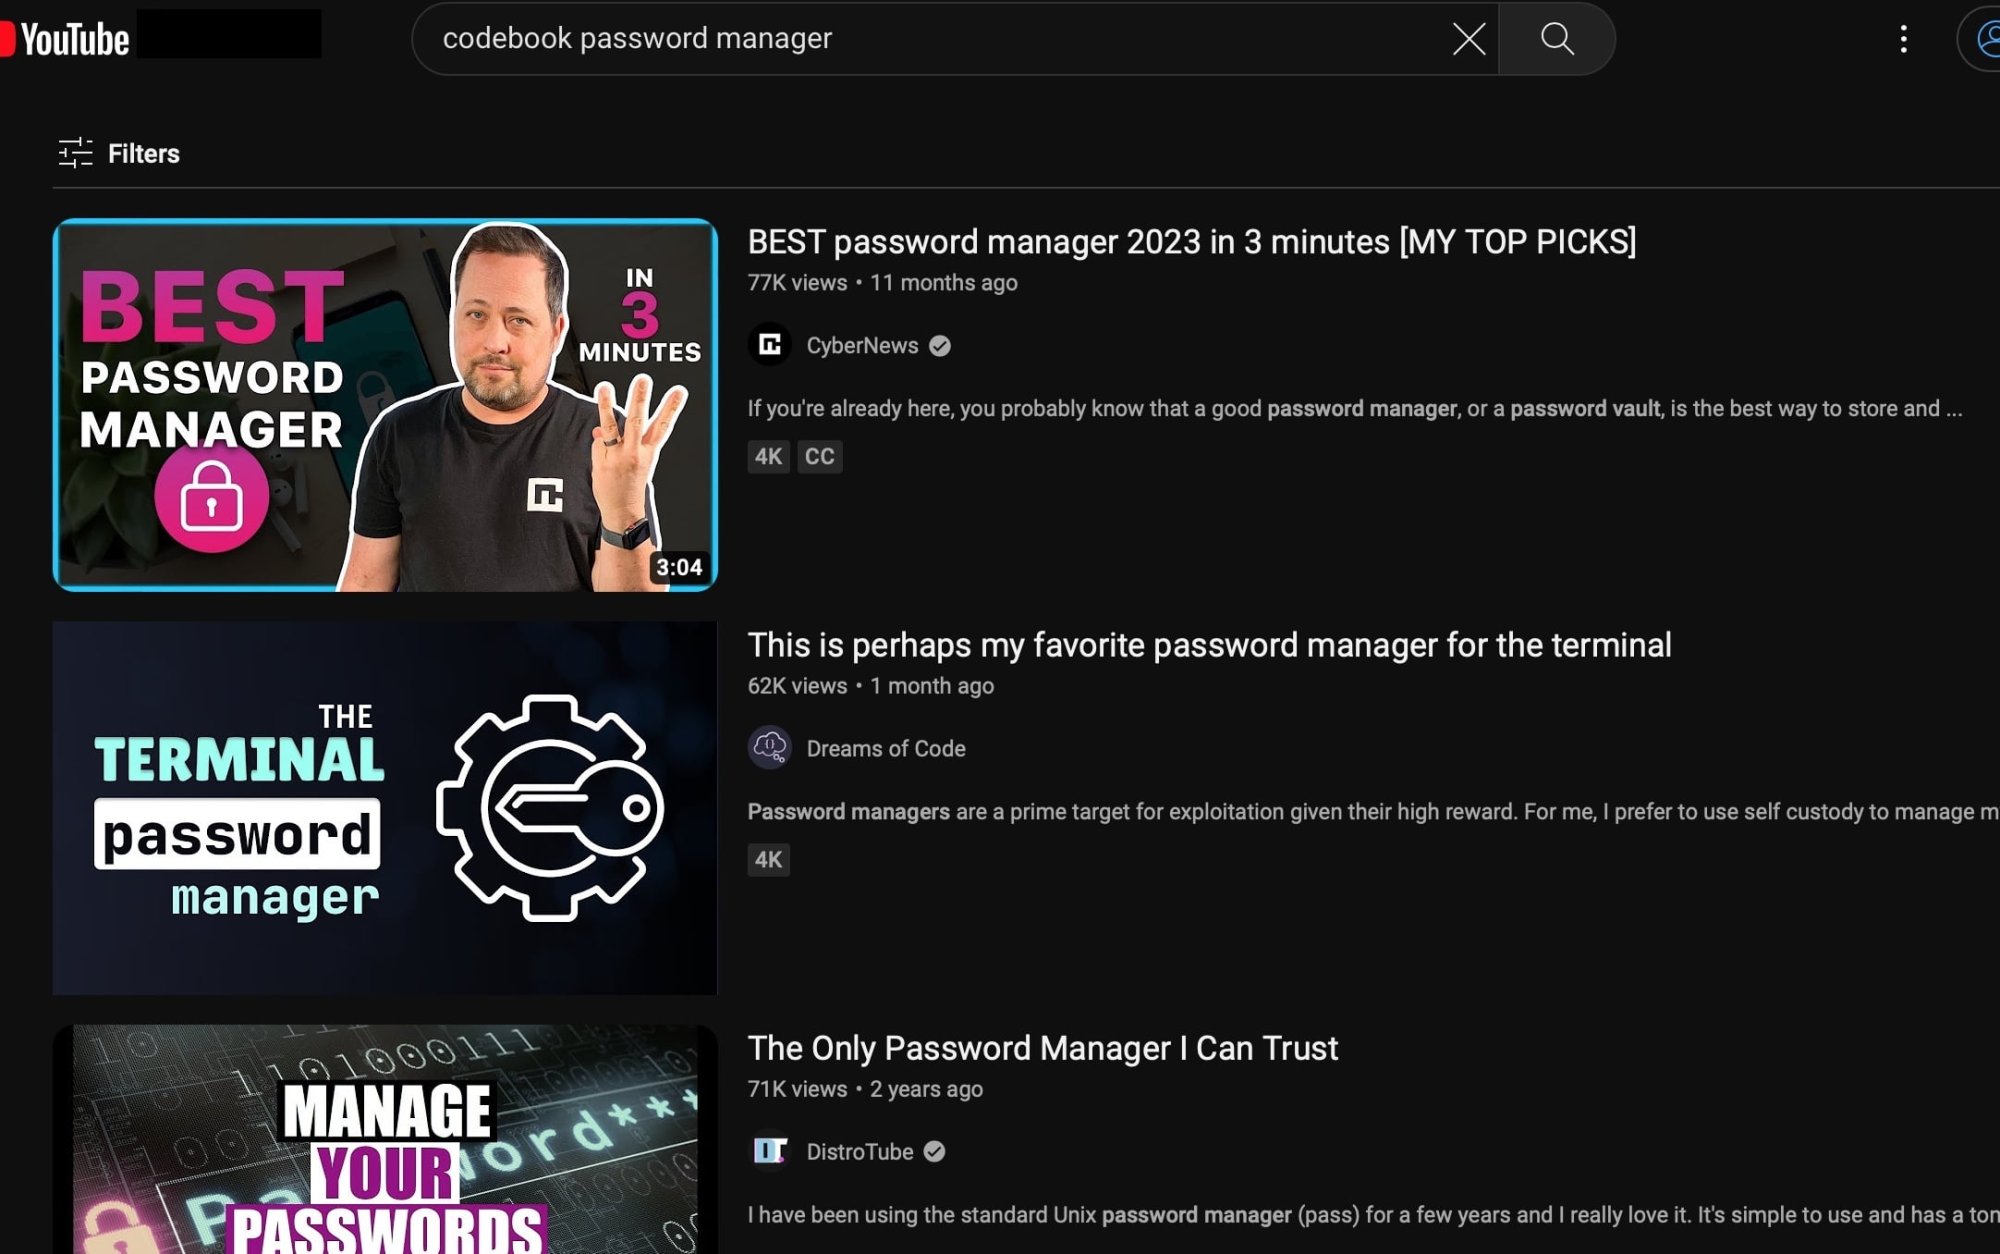2000x1254 pixels.
Task: Click the CyberNews channel avatar
Action: [x=770, y=345]
